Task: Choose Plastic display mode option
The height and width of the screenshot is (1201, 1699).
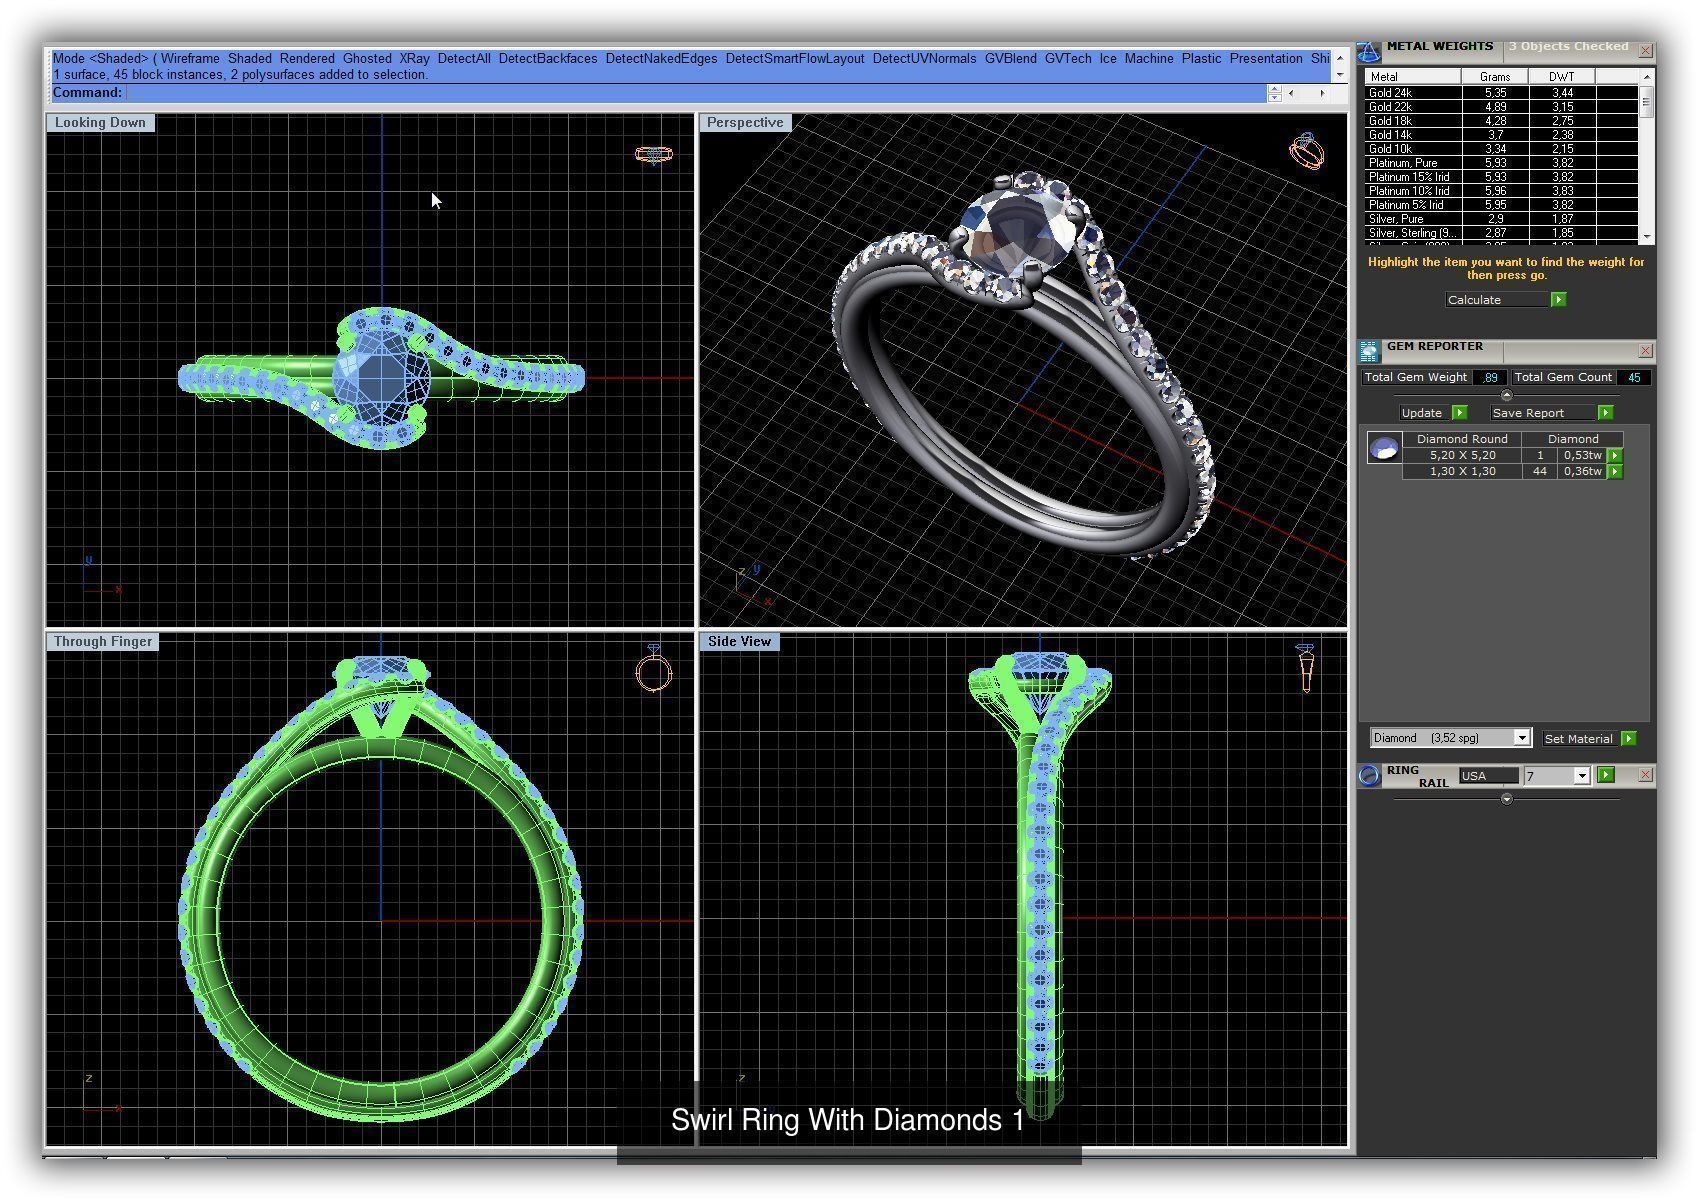Action: (1201, 59)
